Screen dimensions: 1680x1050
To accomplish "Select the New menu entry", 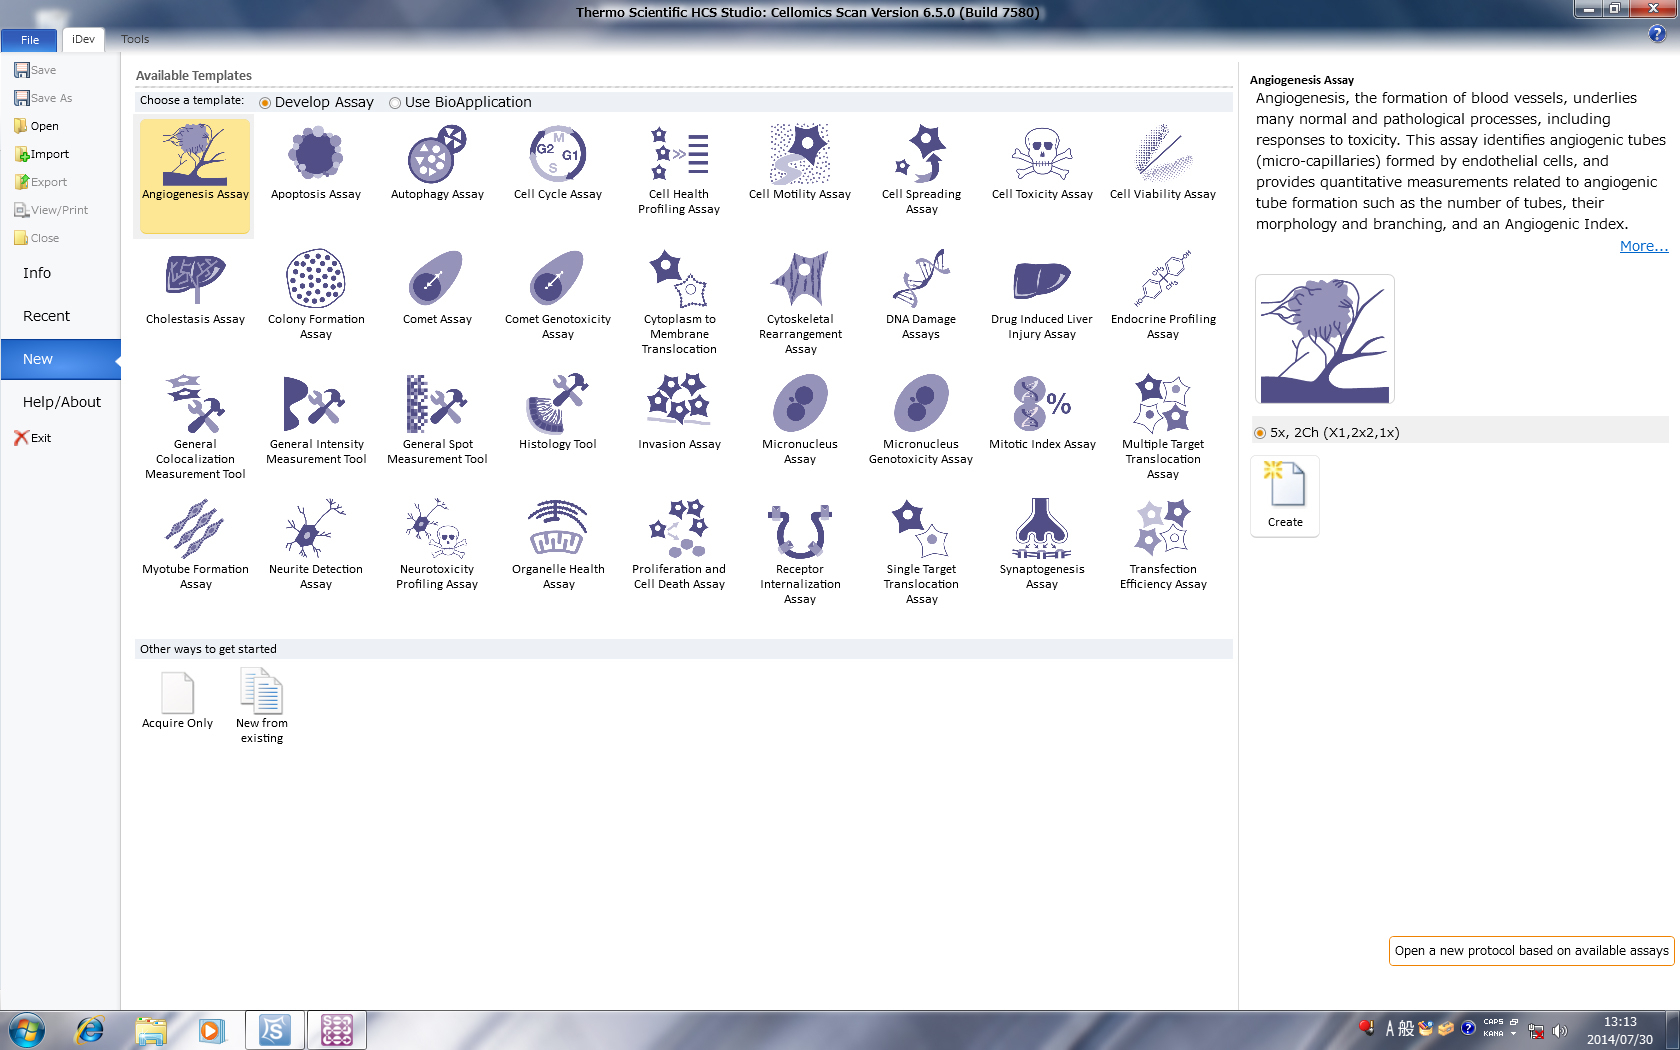I will (60, 359).
